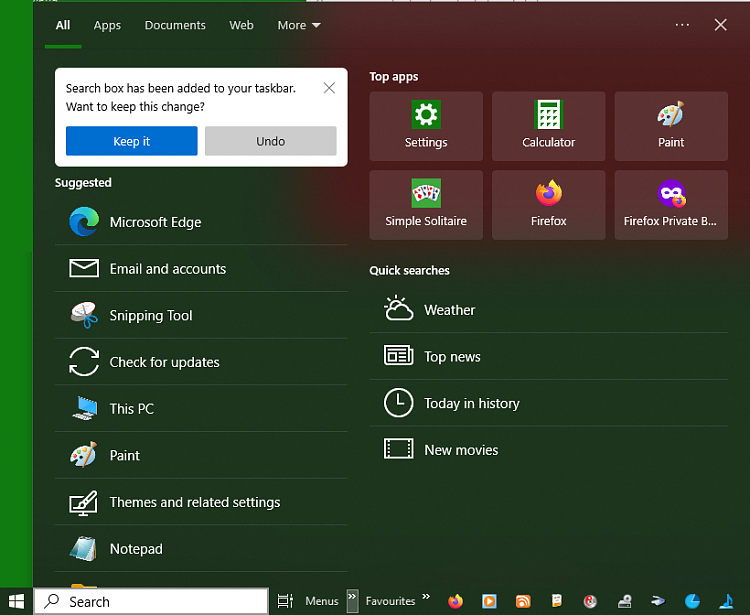Open the Windows Start button
This screenshot has height=615, width=750.
point(16,601)
